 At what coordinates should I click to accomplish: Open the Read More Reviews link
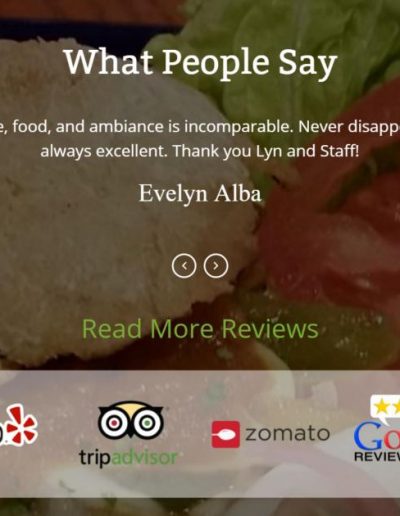tap(200, 329)
